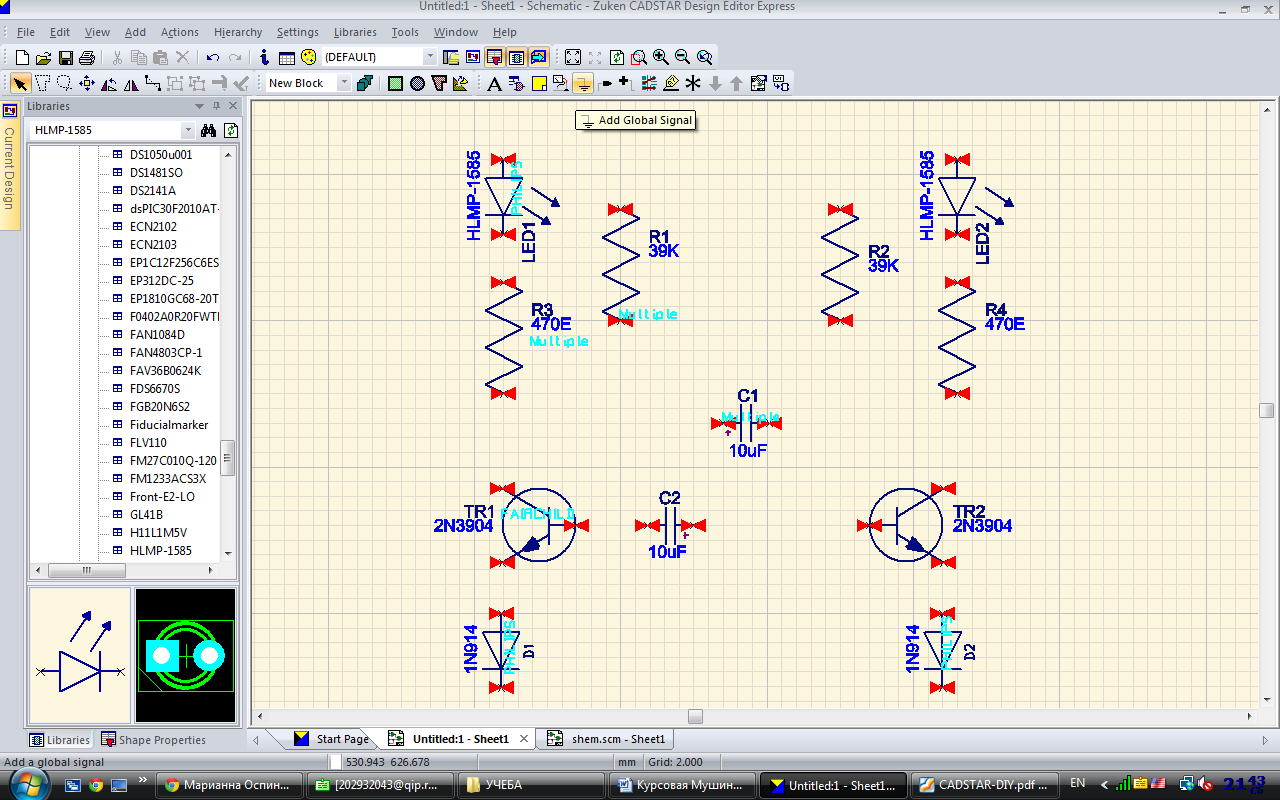This screenshot has height=800, width=1280.
Task: Open the Add menu
Action: click(x=135, y=32)
